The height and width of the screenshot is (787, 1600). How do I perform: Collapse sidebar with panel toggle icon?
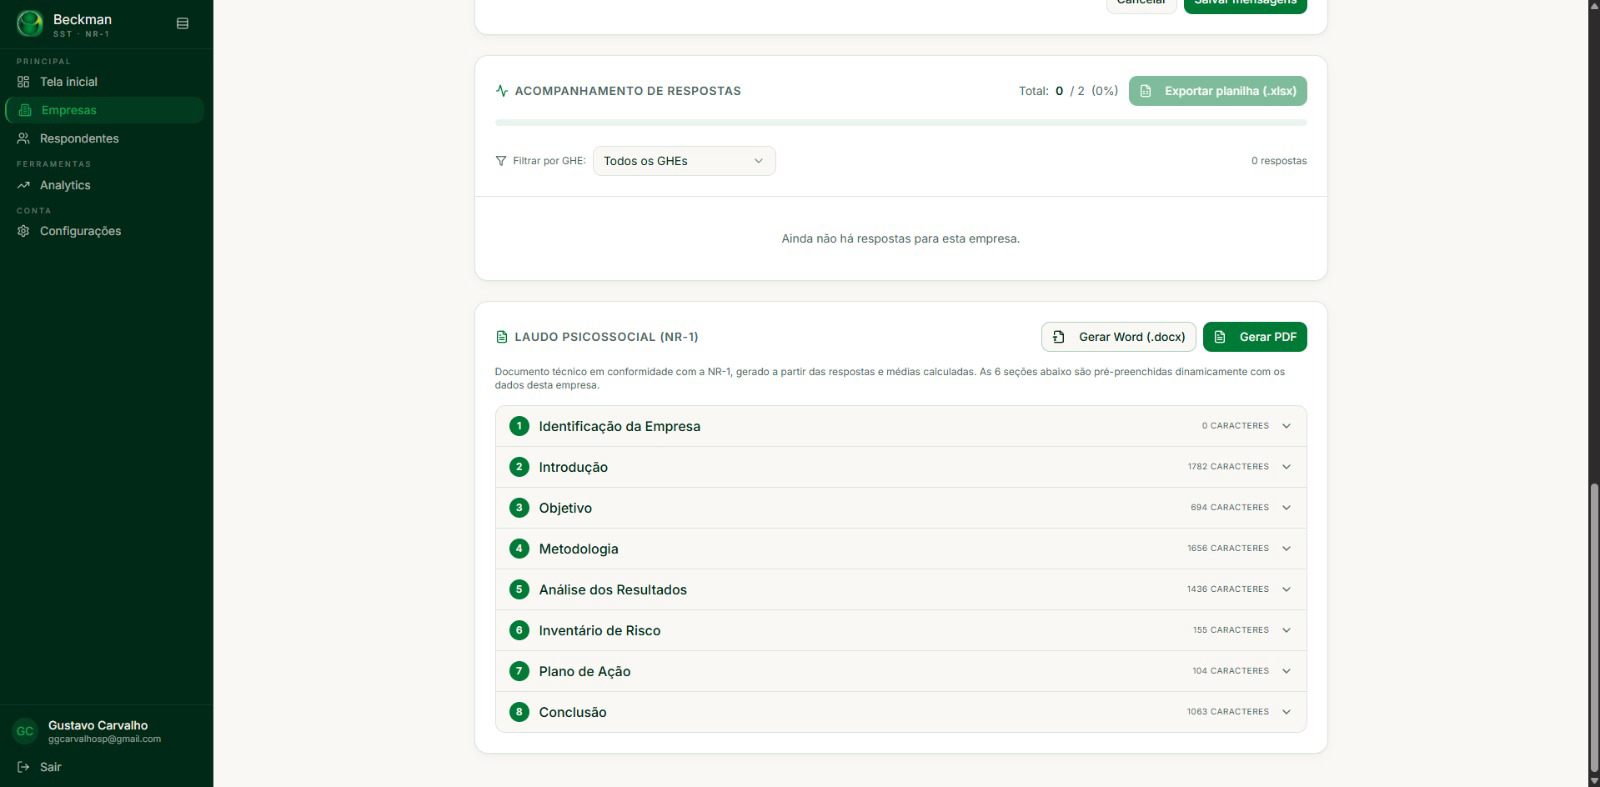(x=182, y=23)
